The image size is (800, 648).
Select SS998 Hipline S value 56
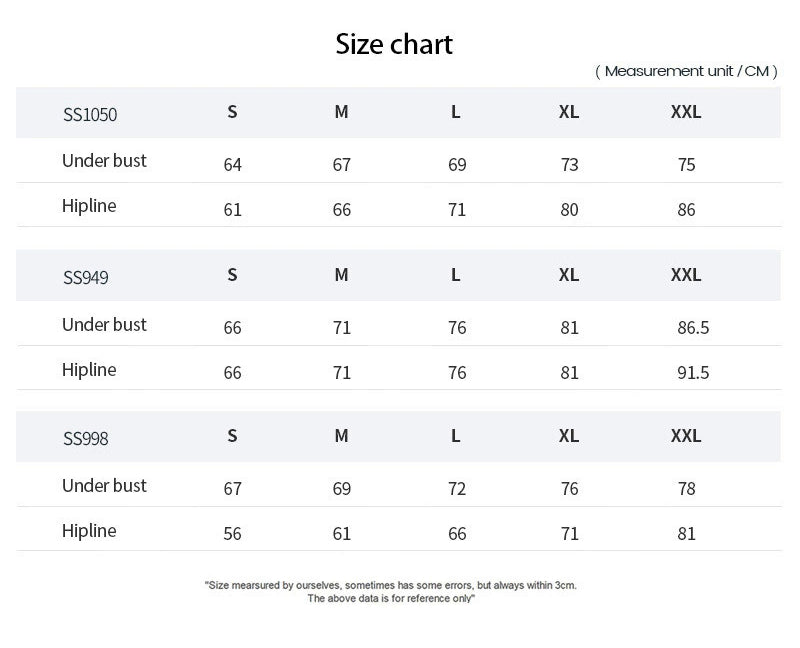pyautogui.click(x=233, y=534)
